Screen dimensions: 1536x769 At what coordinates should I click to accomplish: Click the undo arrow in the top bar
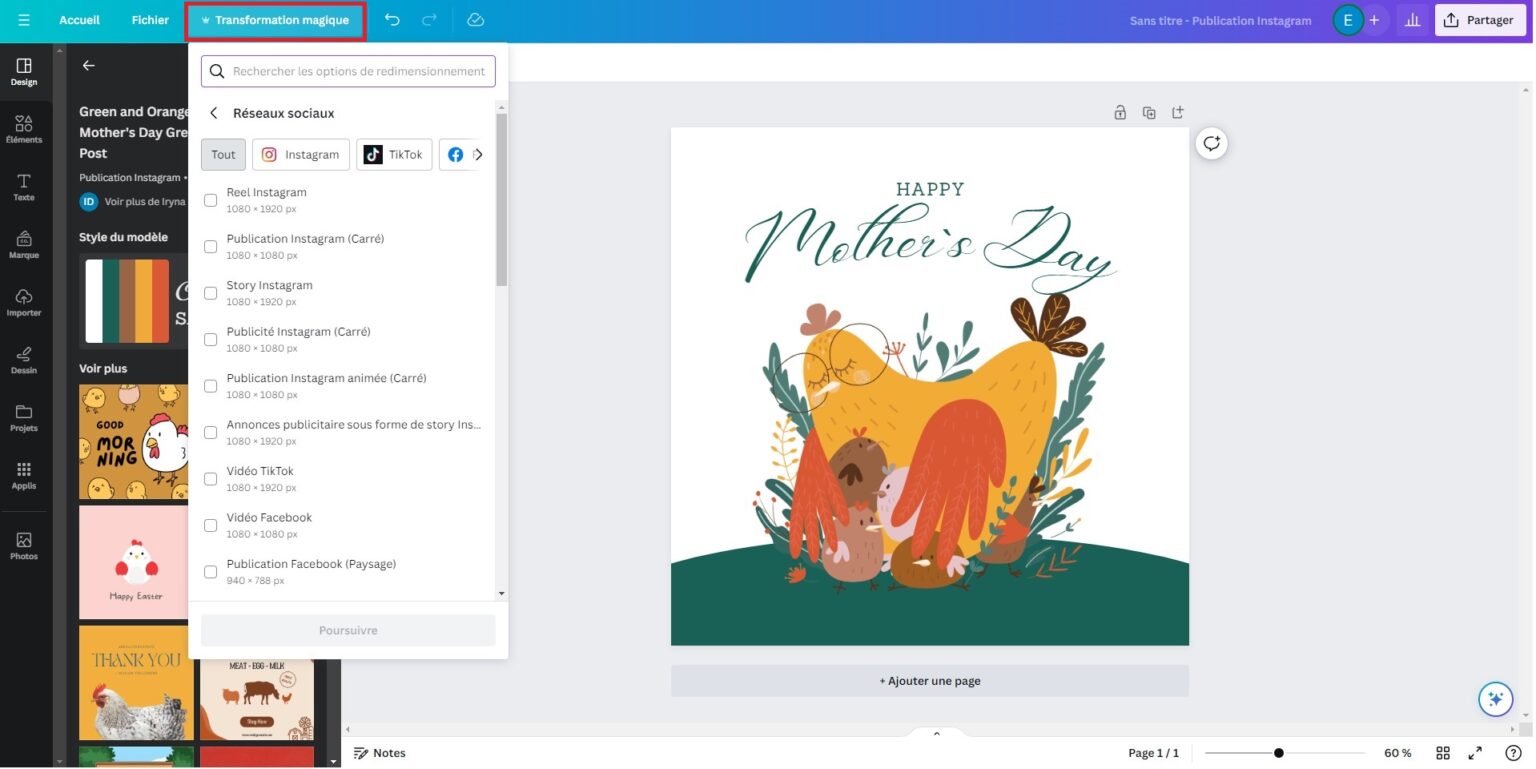391,19
